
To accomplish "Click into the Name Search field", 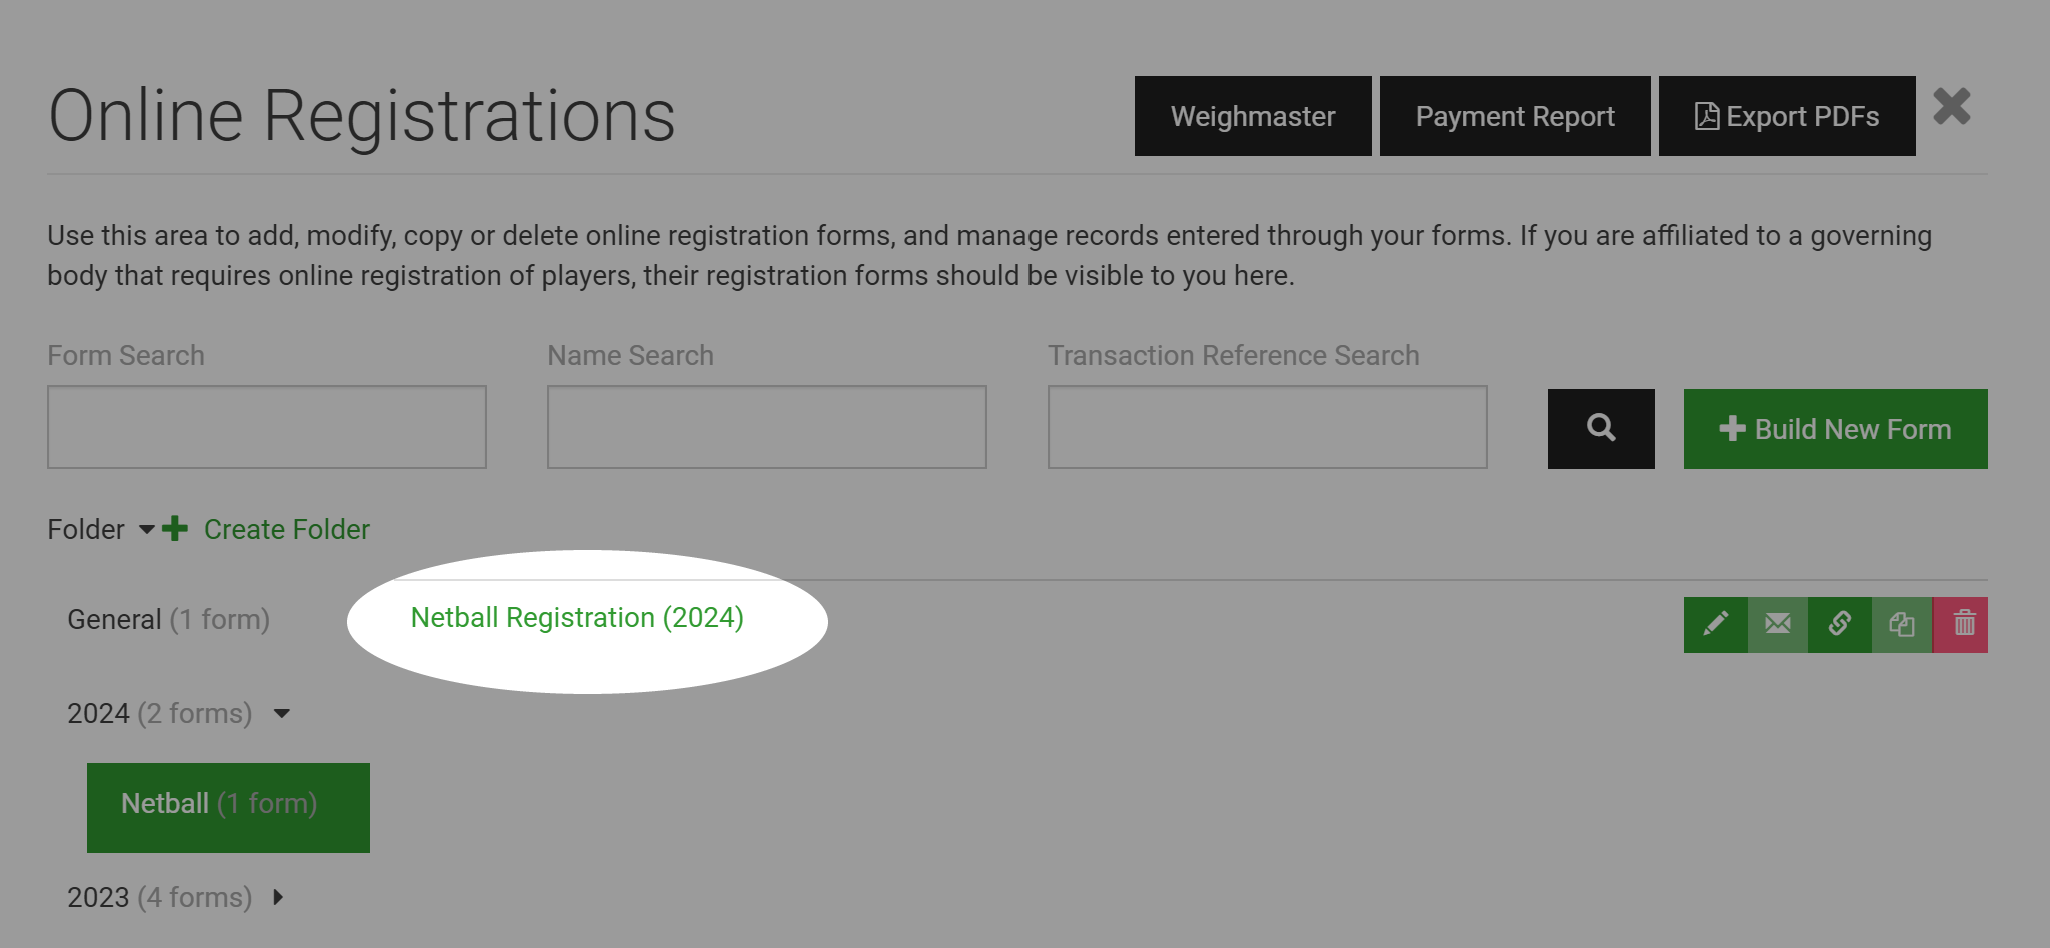I will (767, 427).
